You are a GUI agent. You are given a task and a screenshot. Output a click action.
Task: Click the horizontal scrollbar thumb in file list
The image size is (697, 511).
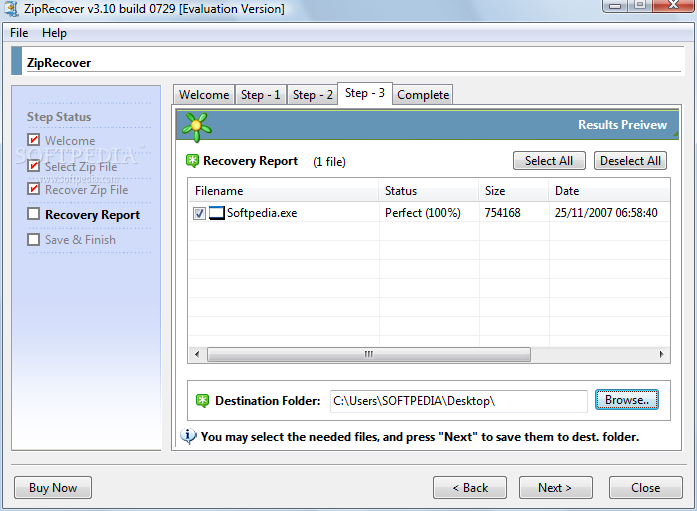pos(369,354)
